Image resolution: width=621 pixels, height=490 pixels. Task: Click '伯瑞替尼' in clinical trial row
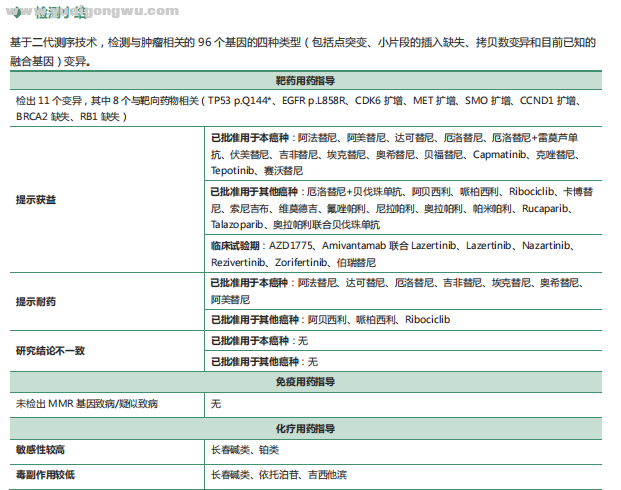356,263
